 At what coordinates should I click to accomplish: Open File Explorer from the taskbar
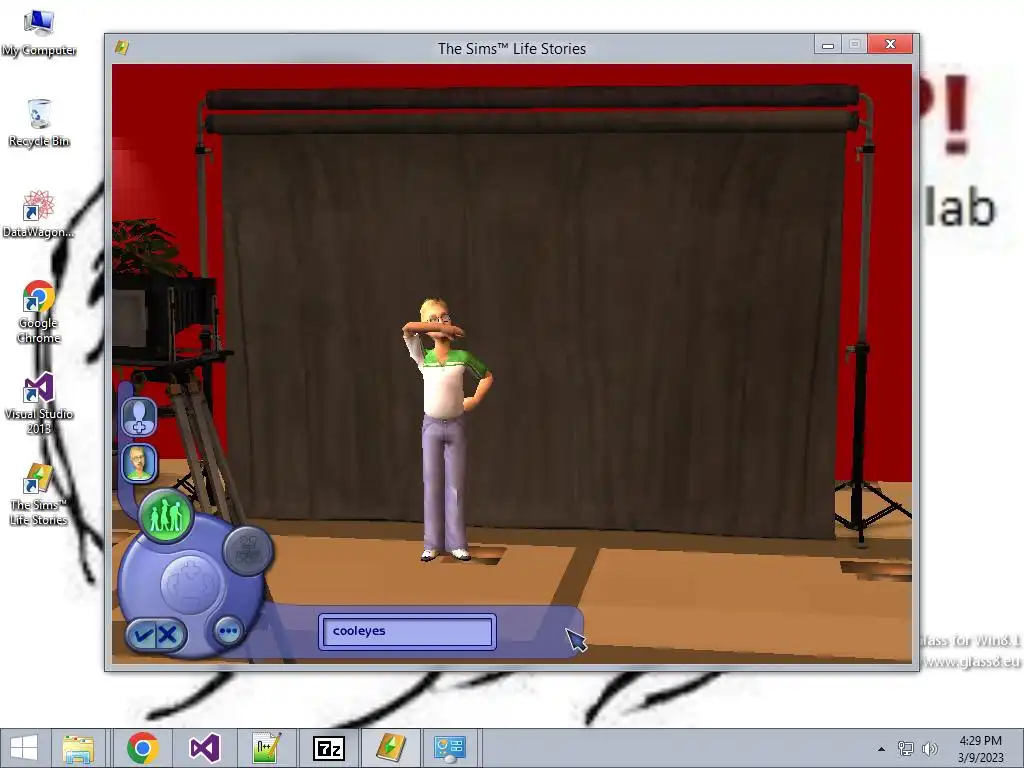[78, 748]
